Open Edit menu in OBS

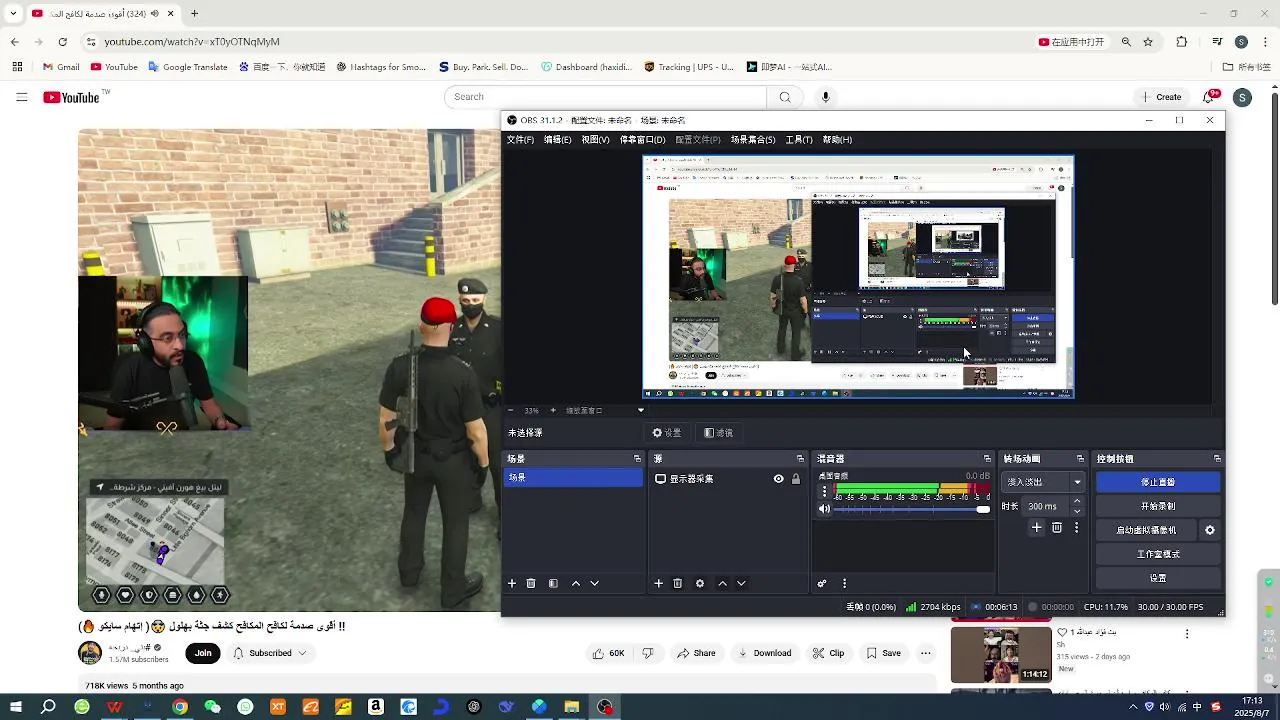[557, 140]
